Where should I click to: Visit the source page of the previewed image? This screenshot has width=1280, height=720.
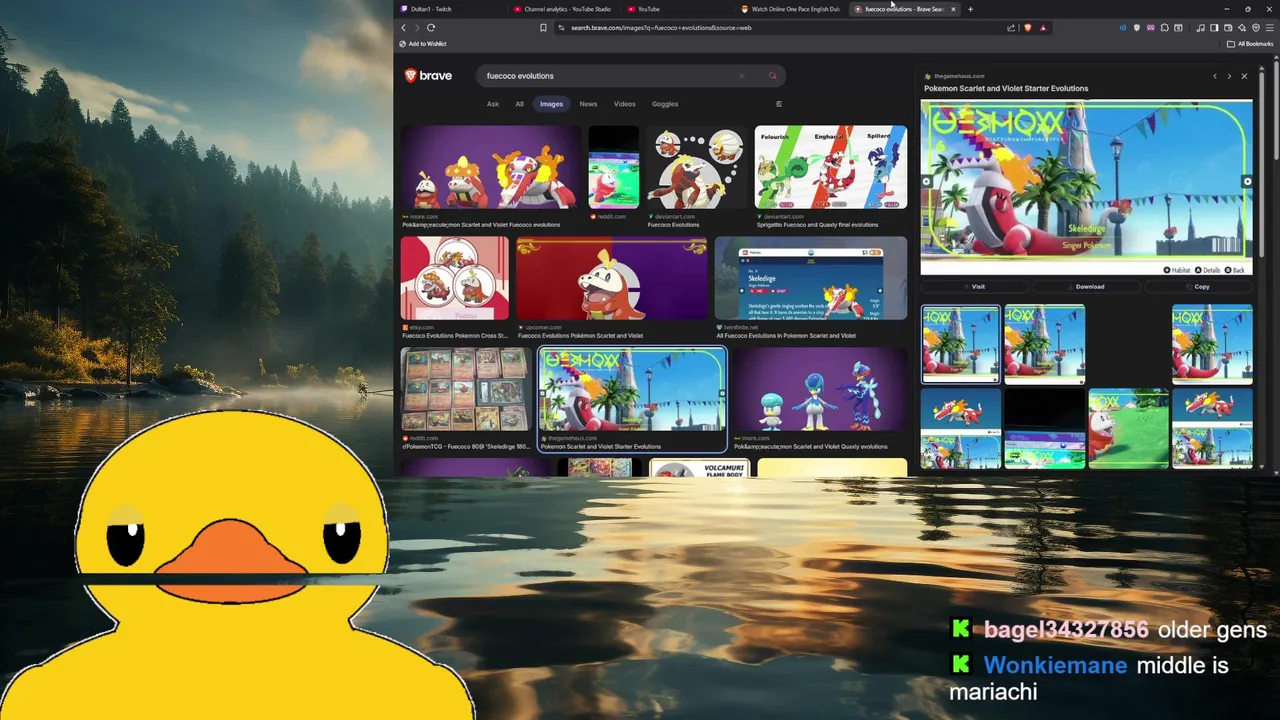[x=975, y=287]
